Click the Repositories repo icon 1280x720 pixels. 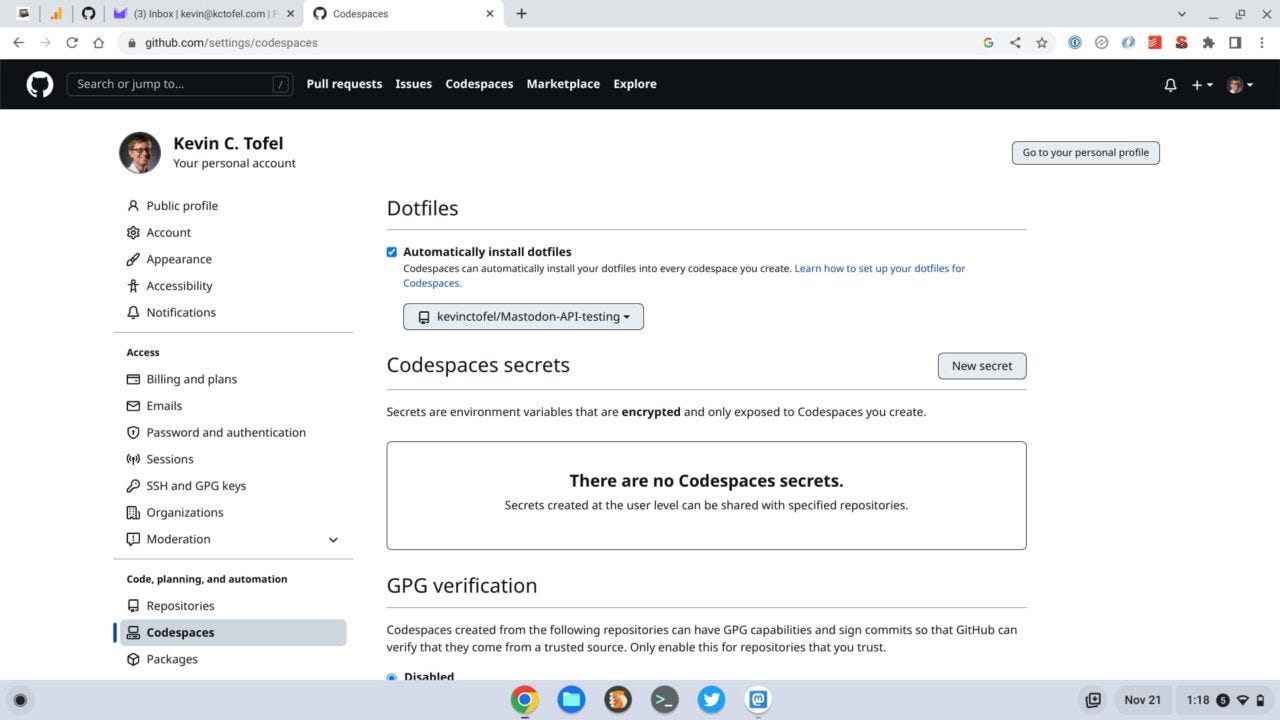(x=133, y=606)
